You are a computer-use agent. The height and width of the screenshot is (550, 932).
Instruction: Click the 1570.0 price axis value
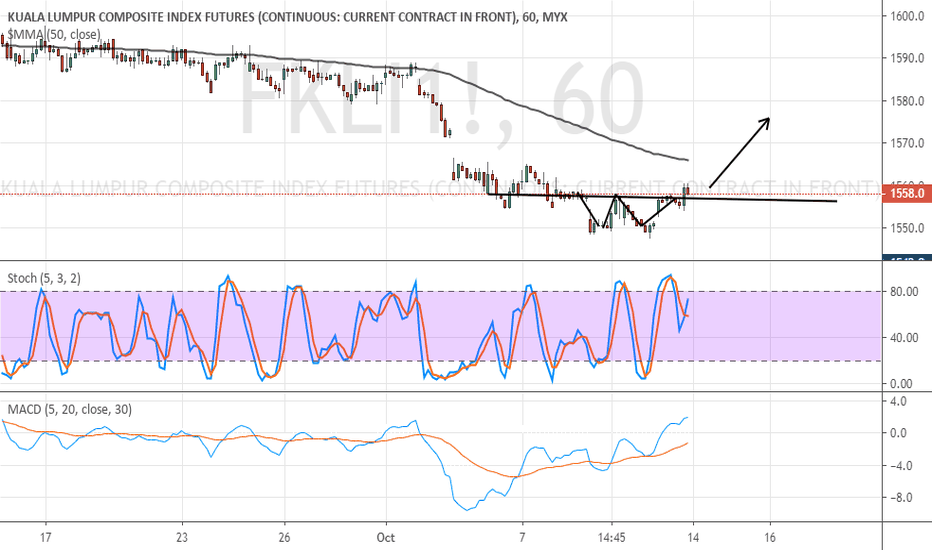click(x=907, y=143)
